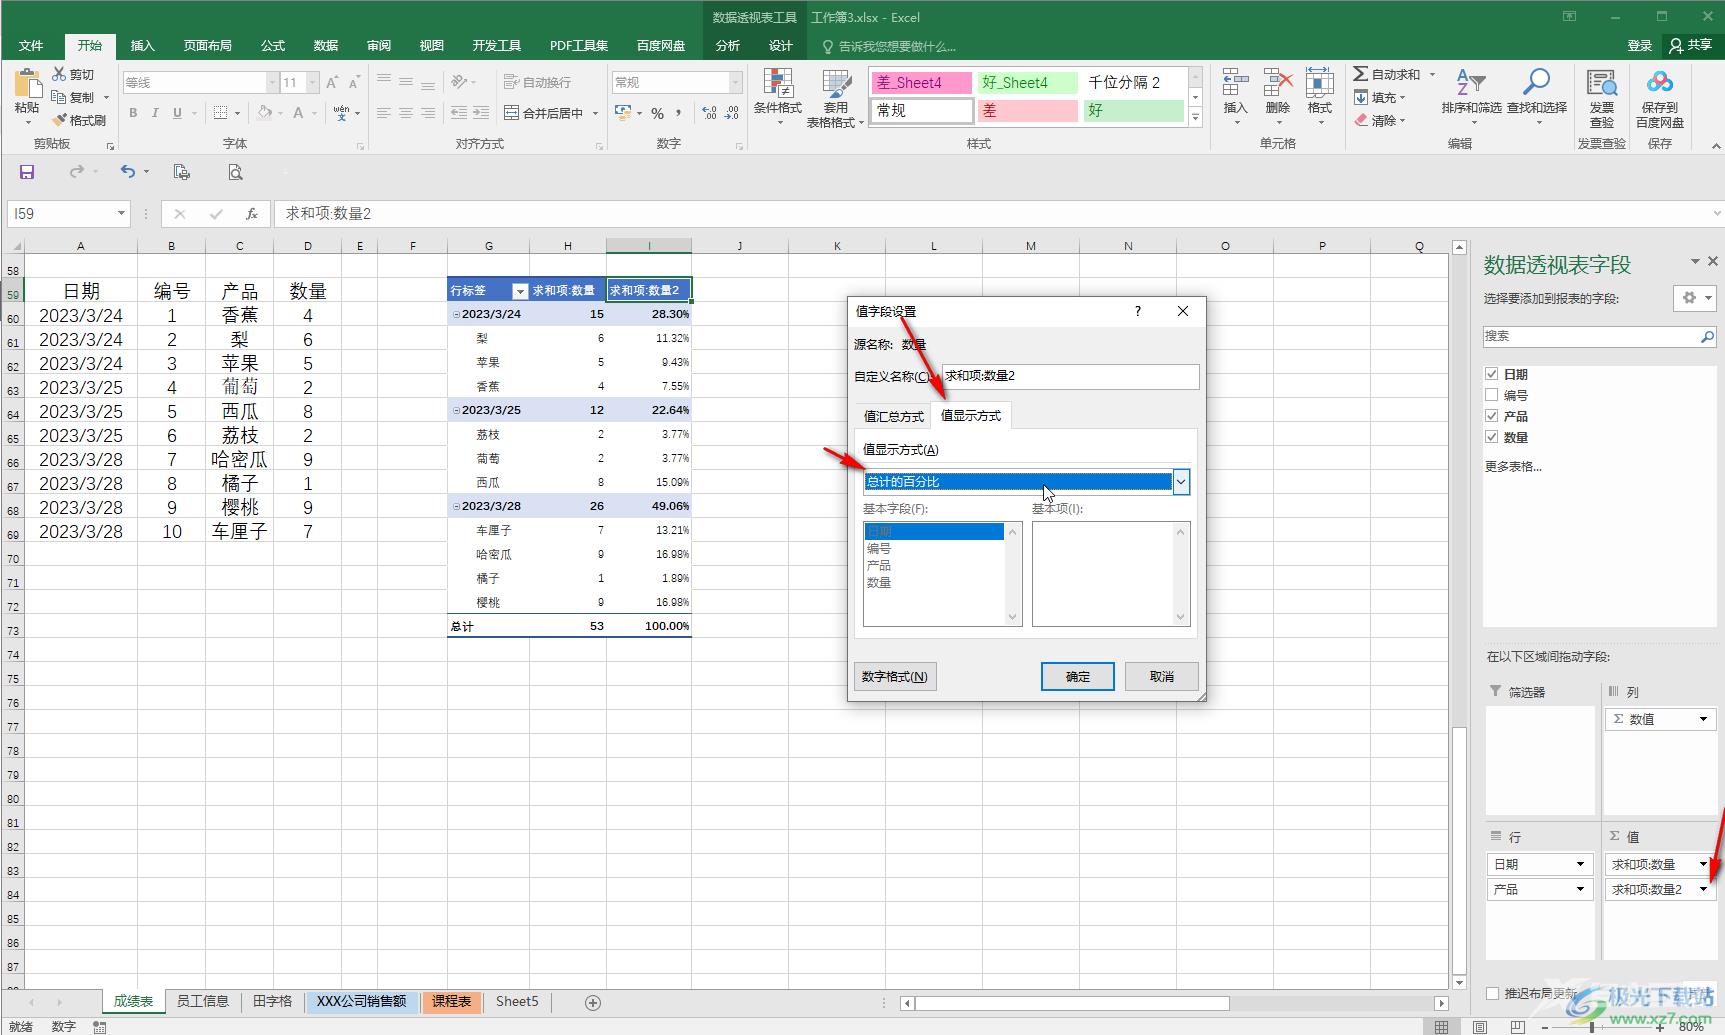Screen dimensions: 1725x1035
Task: Apply percent style number format
Action: pyautogui.click(x=657, y=113)
